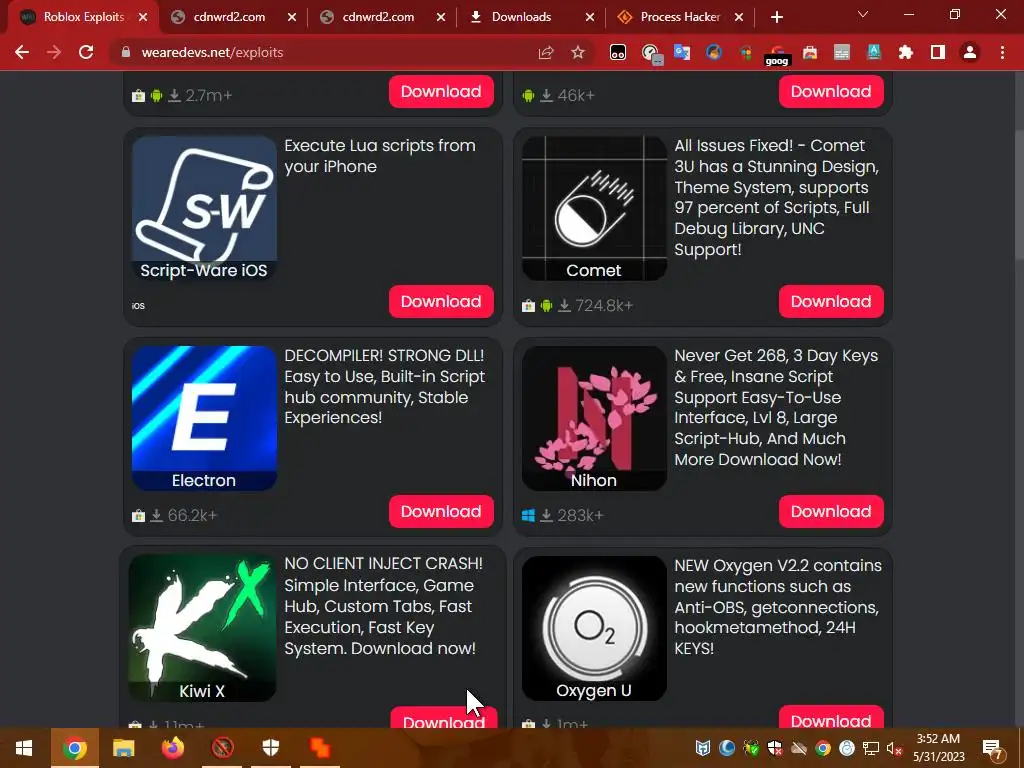Image resolution: width=1024 pixels, height=768 pixels.
Task: Go back to the previous page
Action: click(x=22, y=52)
